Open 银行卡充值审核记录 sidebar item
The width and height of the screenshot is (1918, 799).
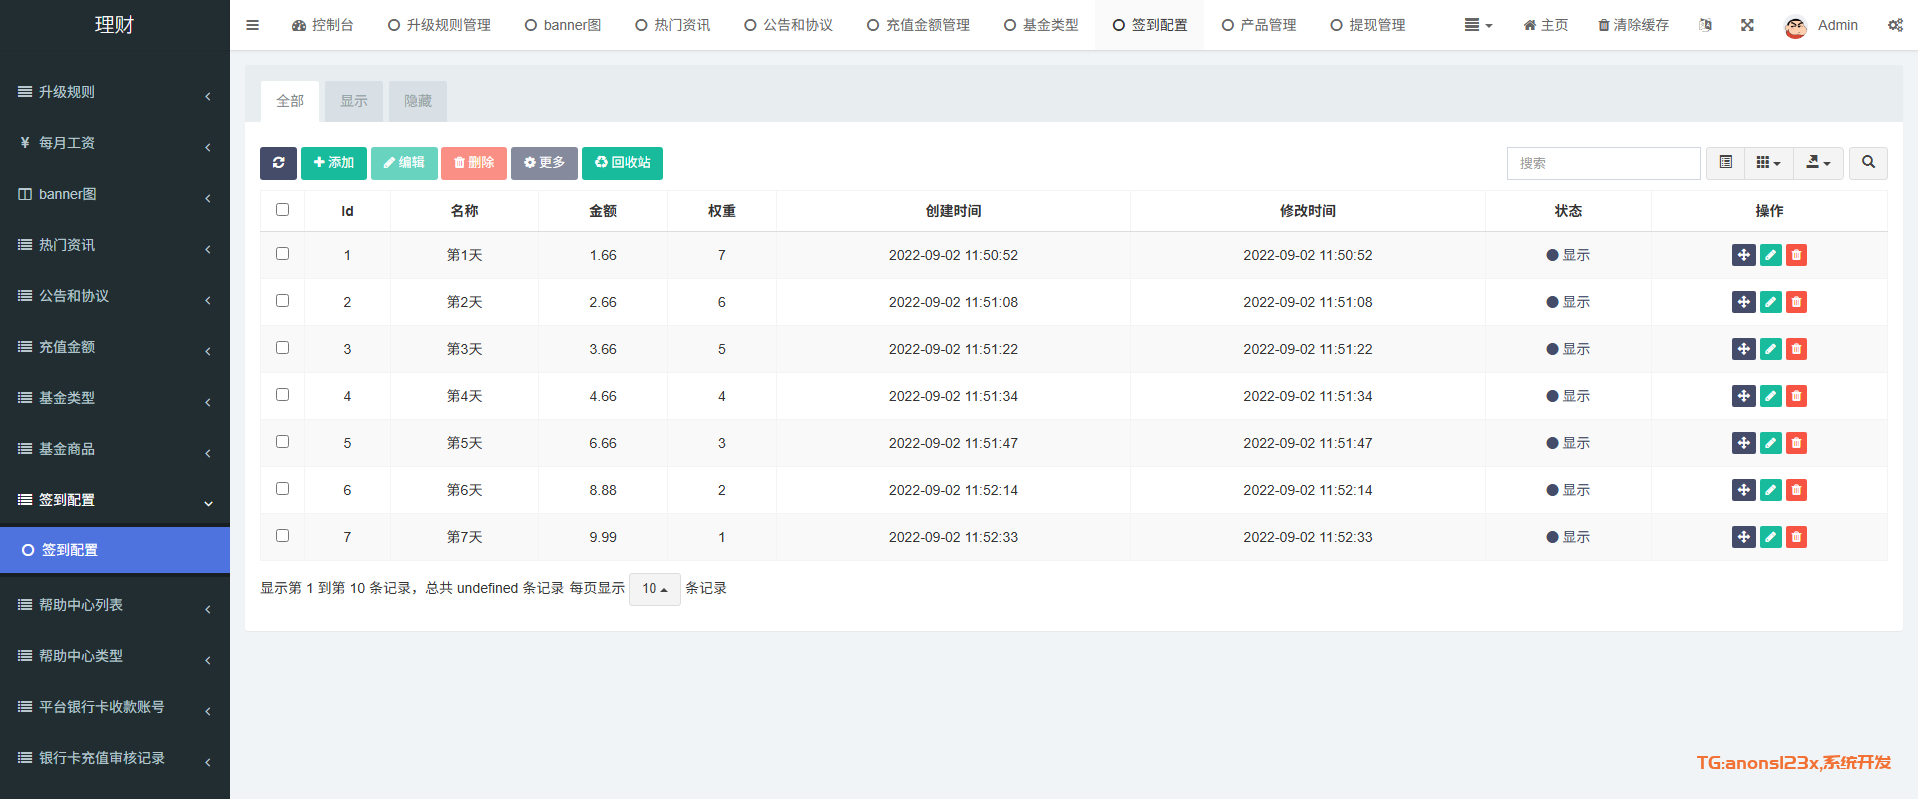[x=115, y=758]
